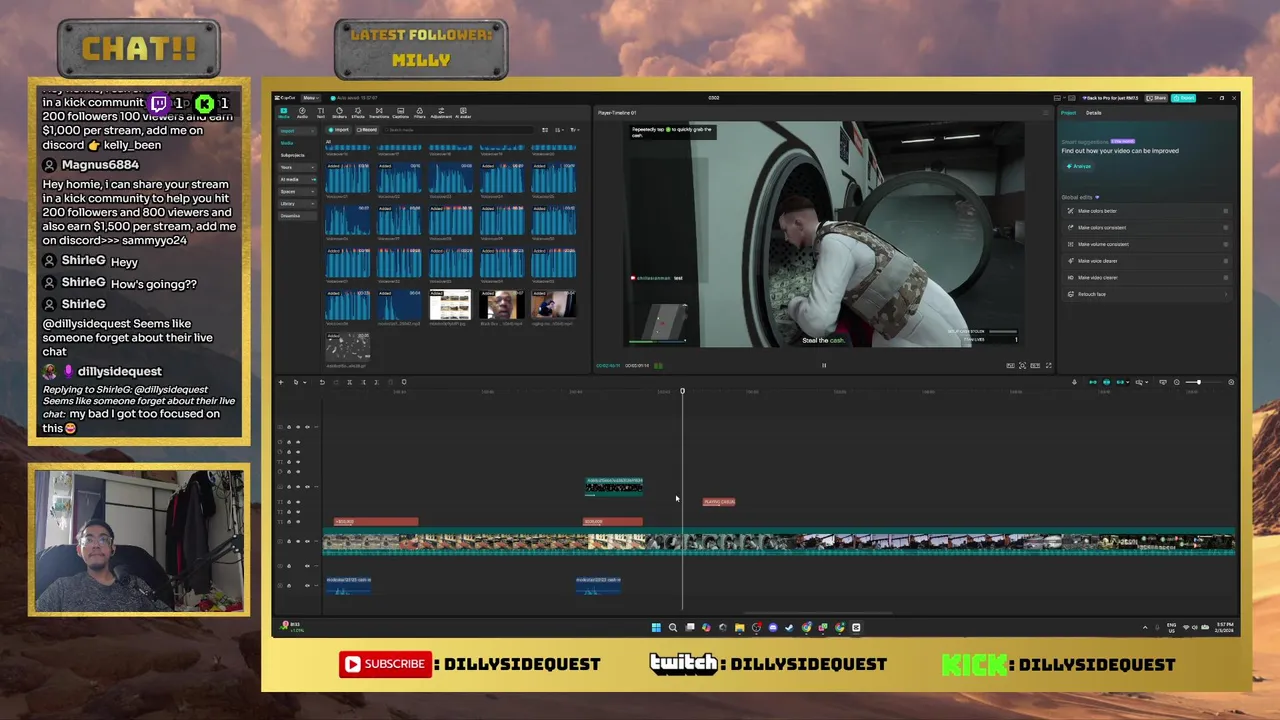Open Windows Start menu

point(656,627)
